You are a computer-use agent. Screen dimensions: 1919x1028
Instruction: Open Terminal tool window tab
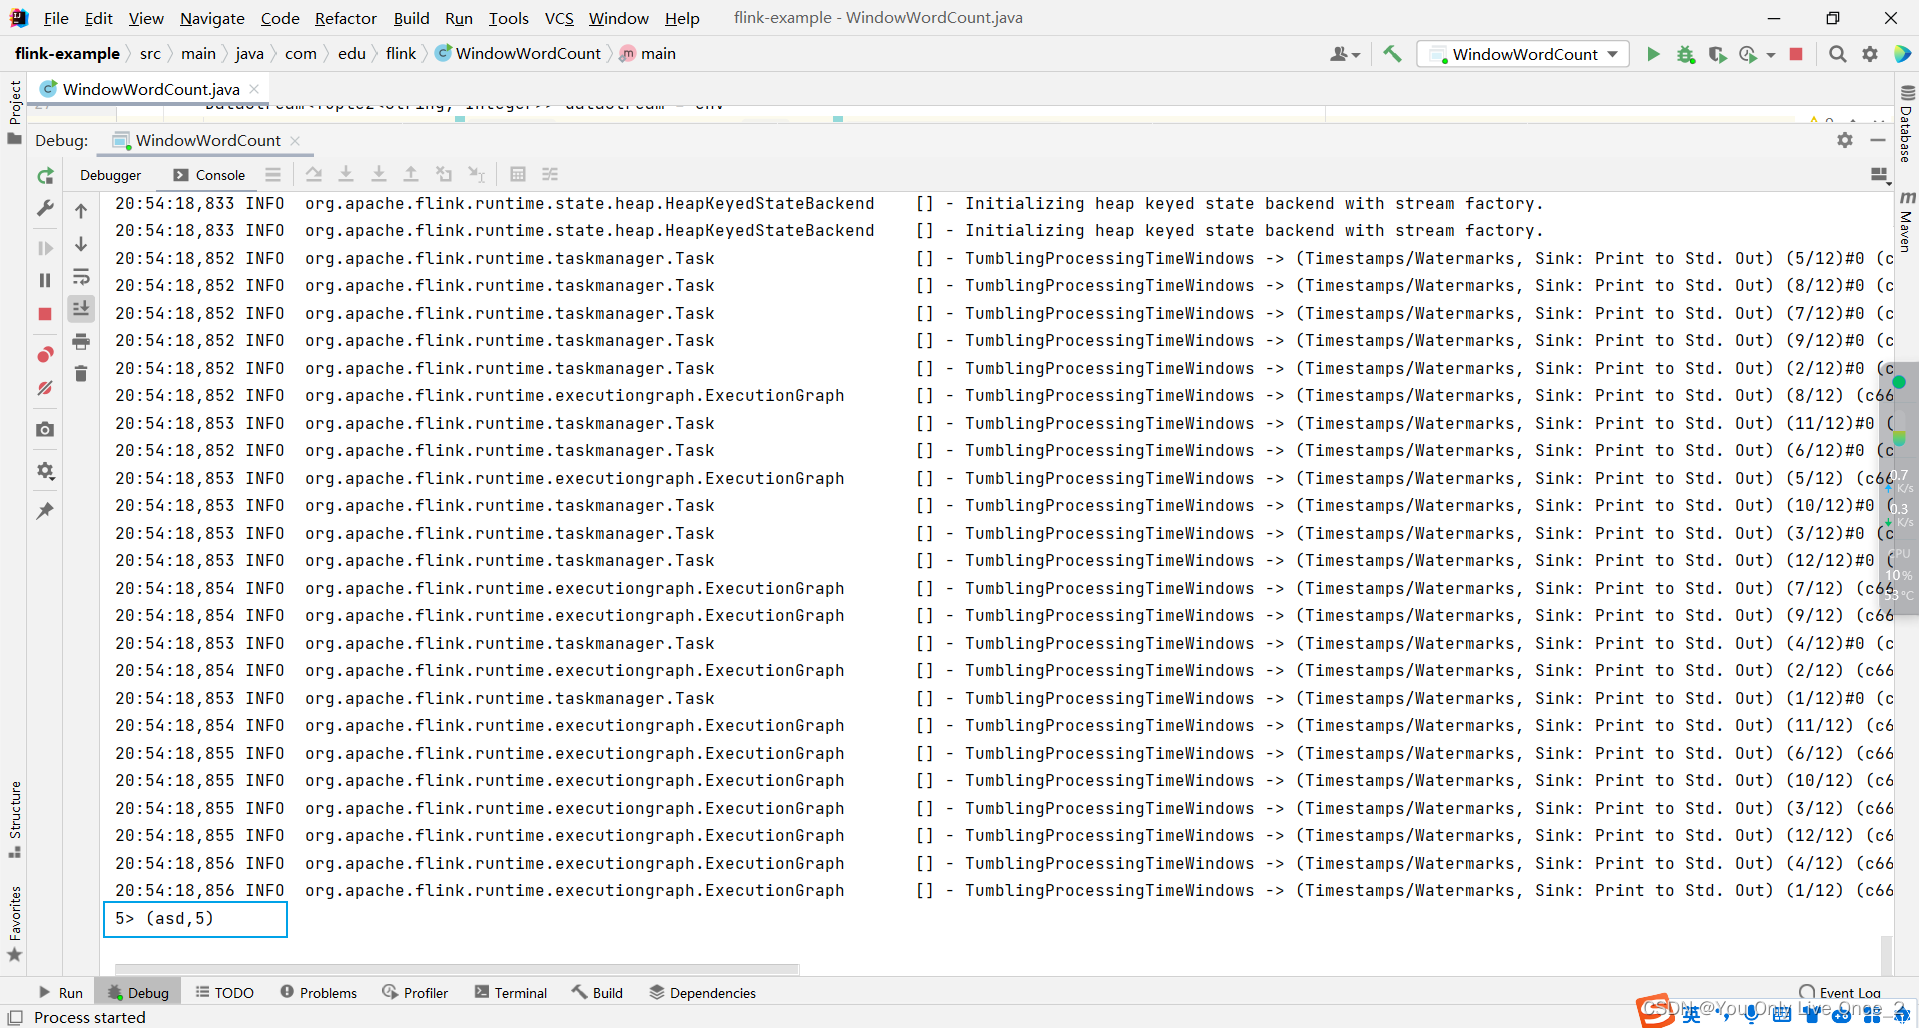tap(511, 992)
